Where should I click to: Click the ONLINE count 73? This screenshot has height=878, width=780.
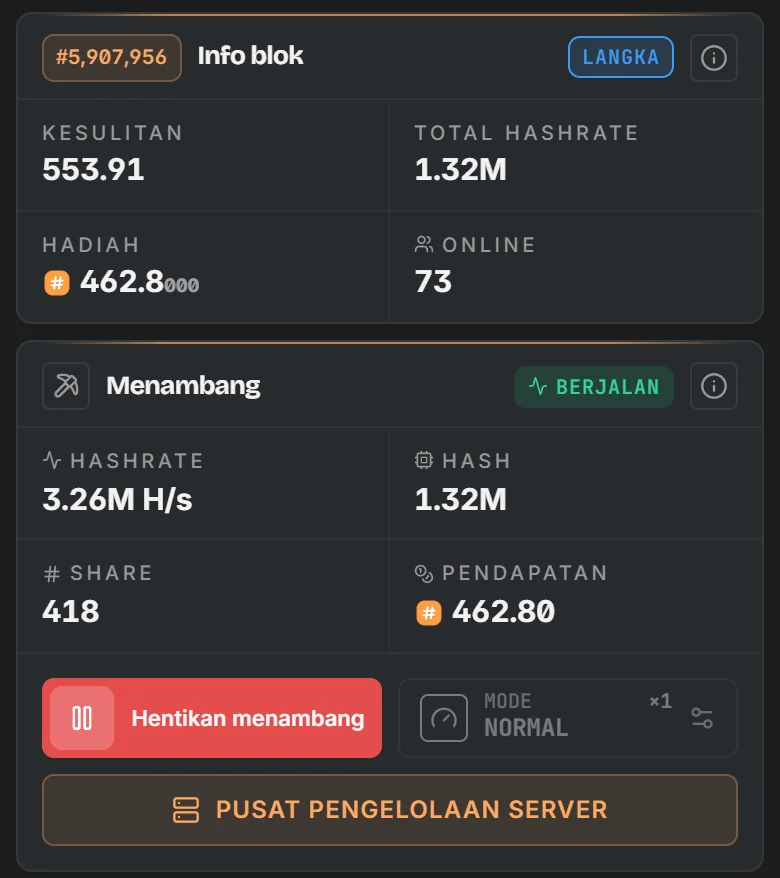433,282
